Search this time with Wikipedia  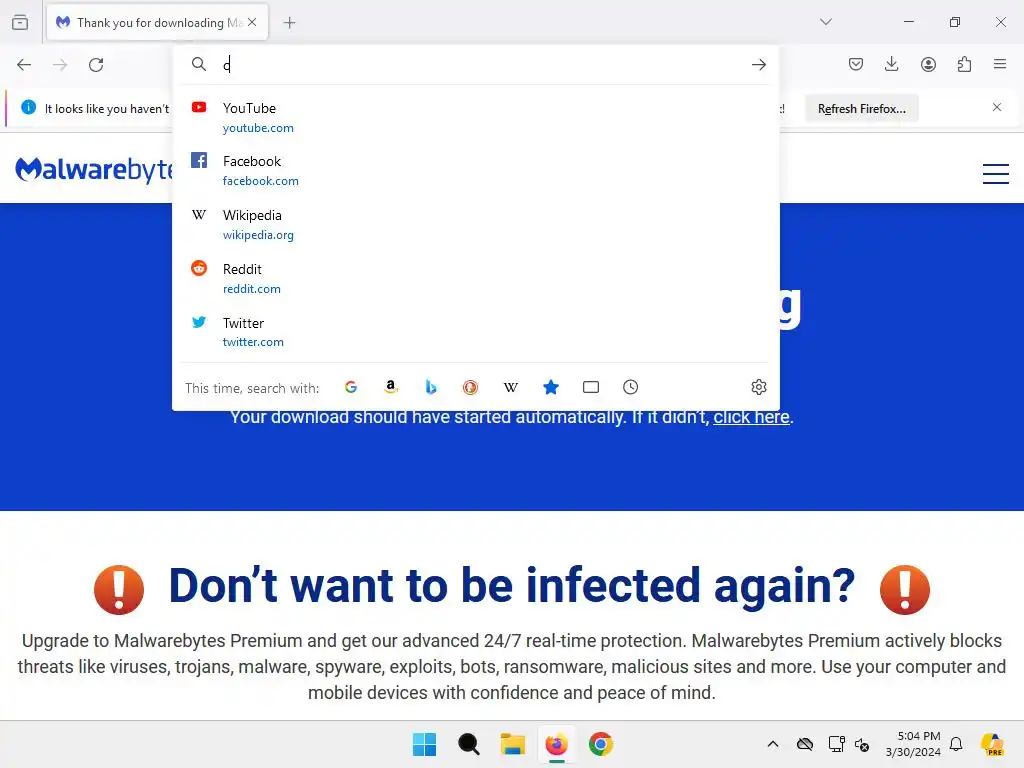511,387
